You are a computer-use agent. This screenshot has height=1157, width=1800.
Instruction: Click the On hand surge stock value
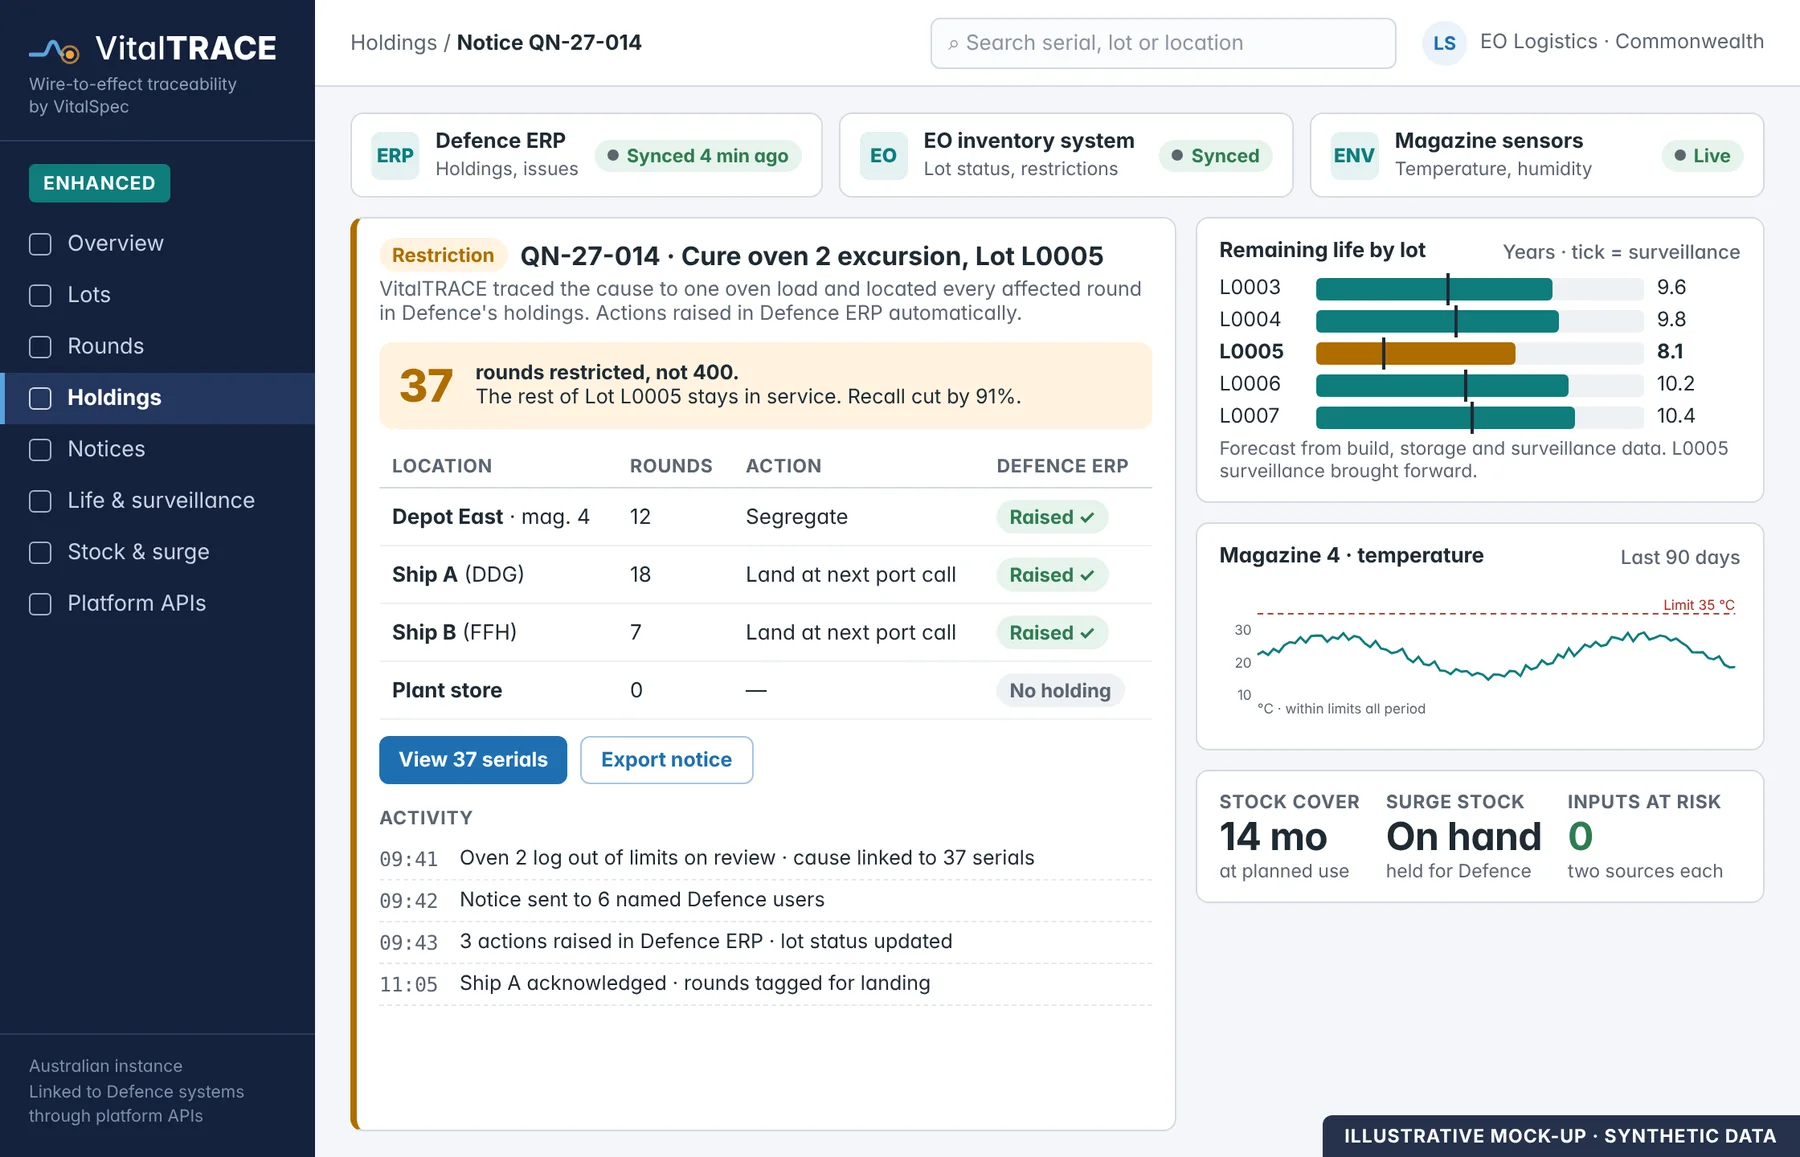tap(1463, 837)
